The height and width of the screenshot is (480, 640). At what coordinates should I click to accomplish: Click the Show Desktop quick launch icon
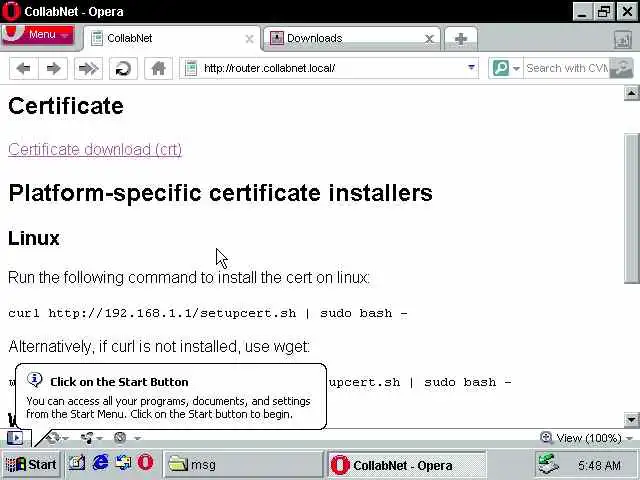76,463
